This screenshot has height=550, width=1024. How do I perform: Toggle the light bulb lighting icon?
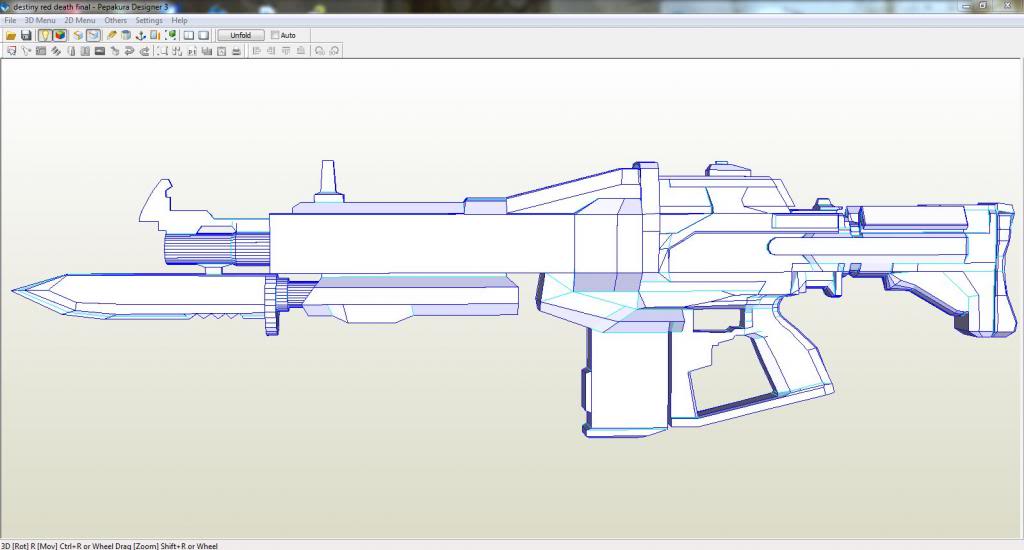pos(44,35)
